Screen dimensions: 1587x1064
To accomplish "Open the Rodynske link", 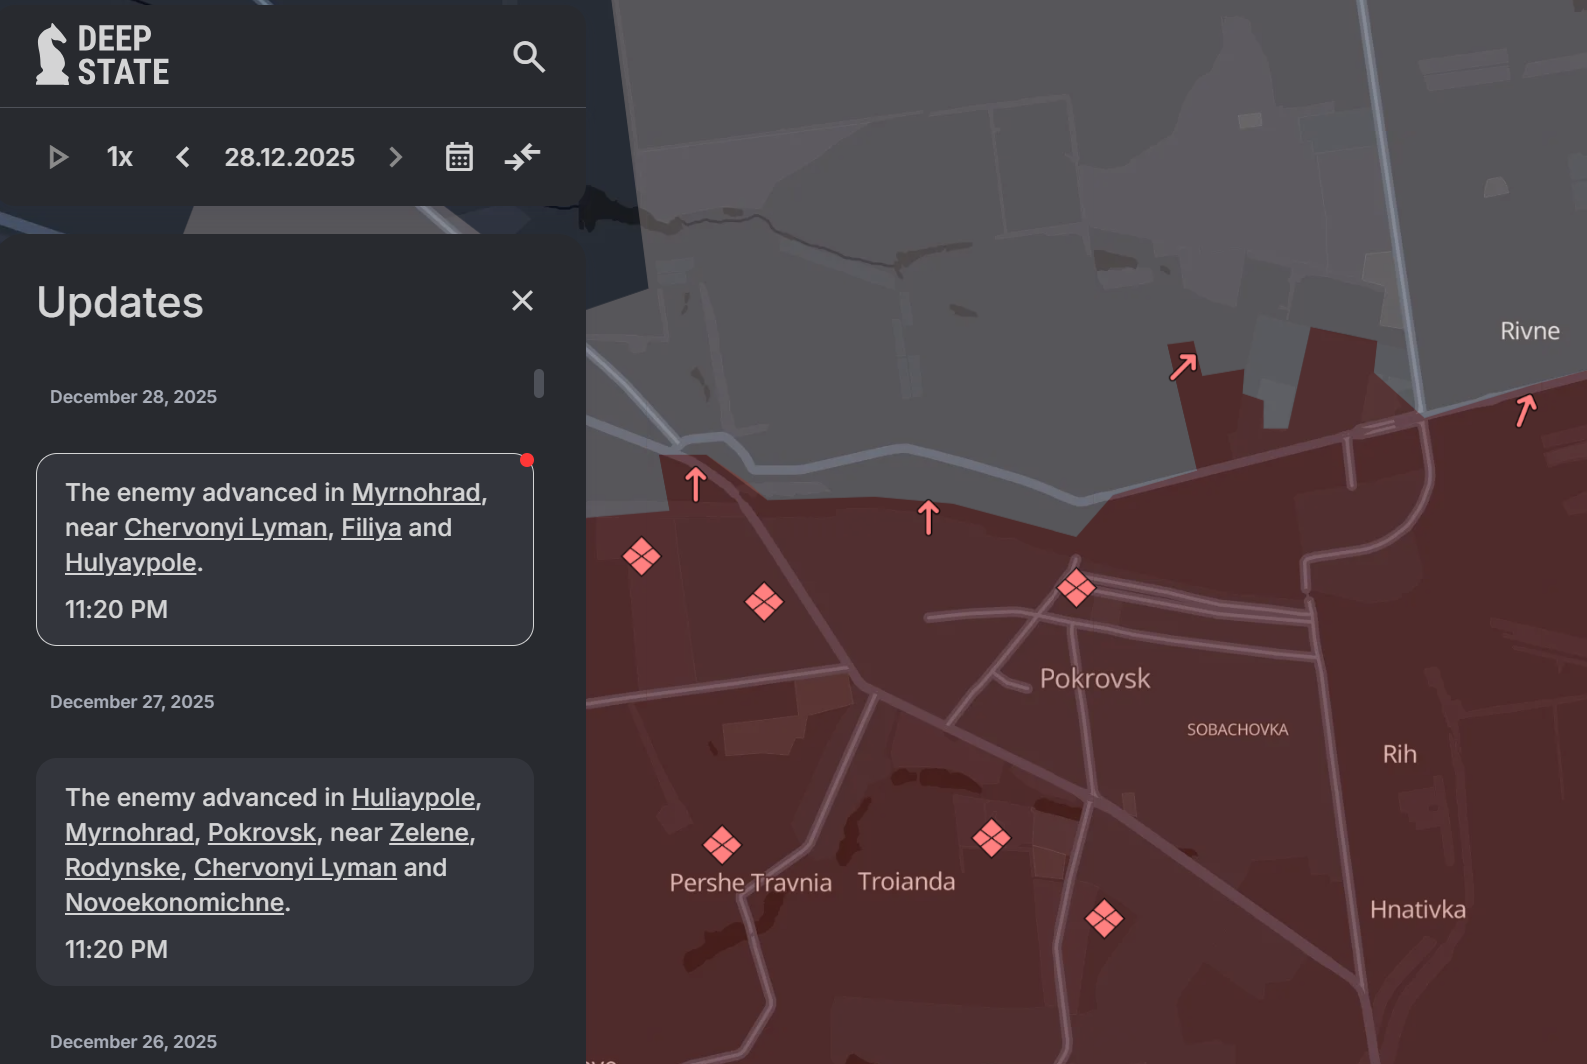I will pyautogui.click(x=123, y=868).
